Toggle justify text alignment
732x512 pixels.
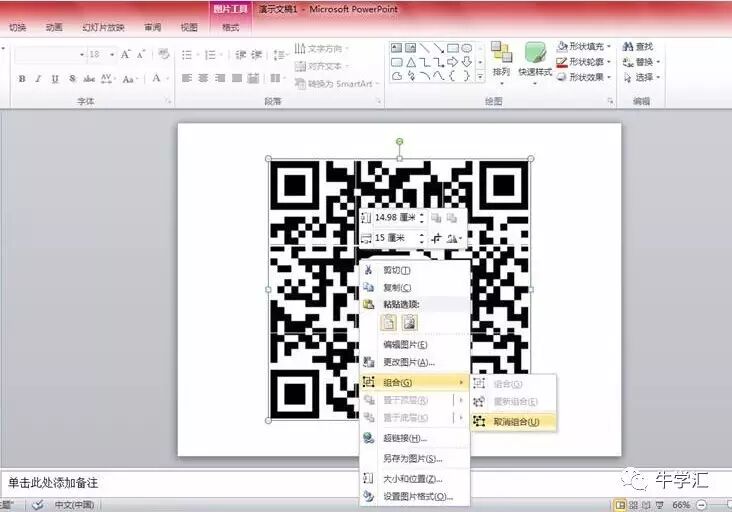[237, 78]
